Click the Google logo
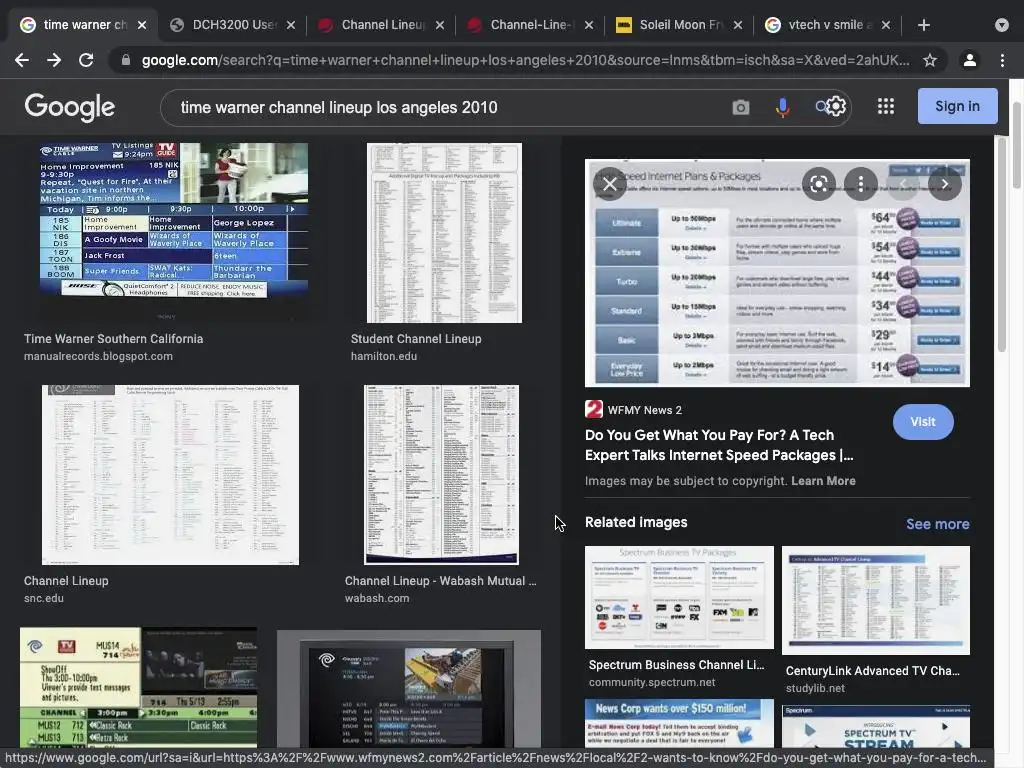 [70, 107]
